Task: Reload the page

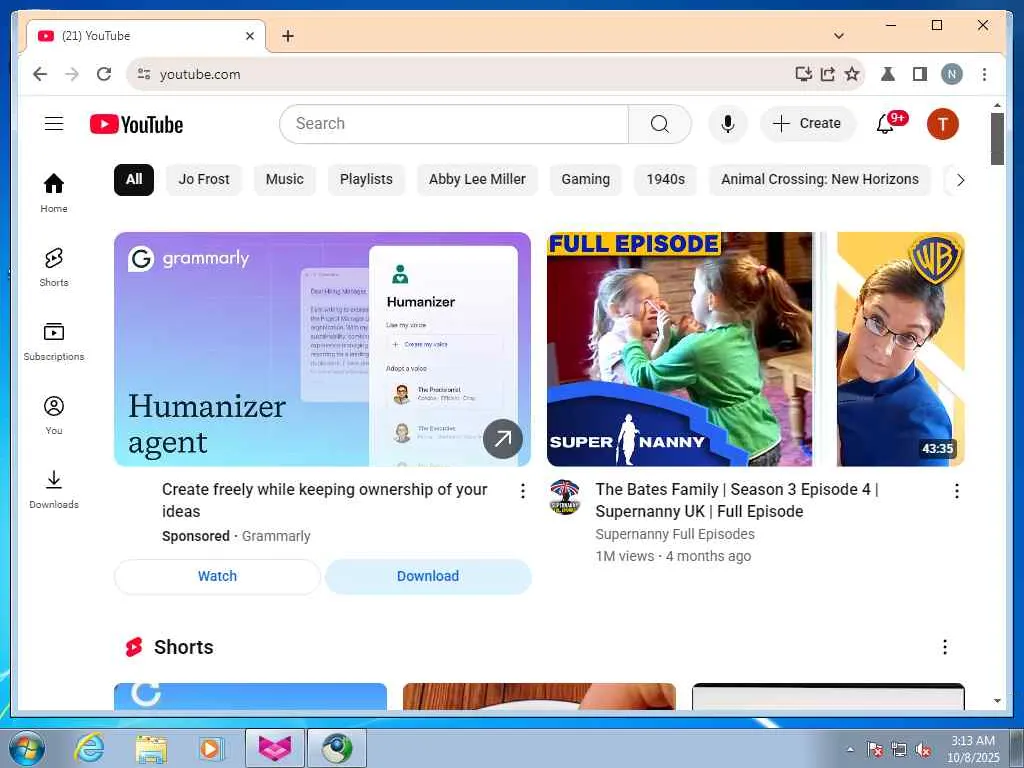Action: coord(104,74)
